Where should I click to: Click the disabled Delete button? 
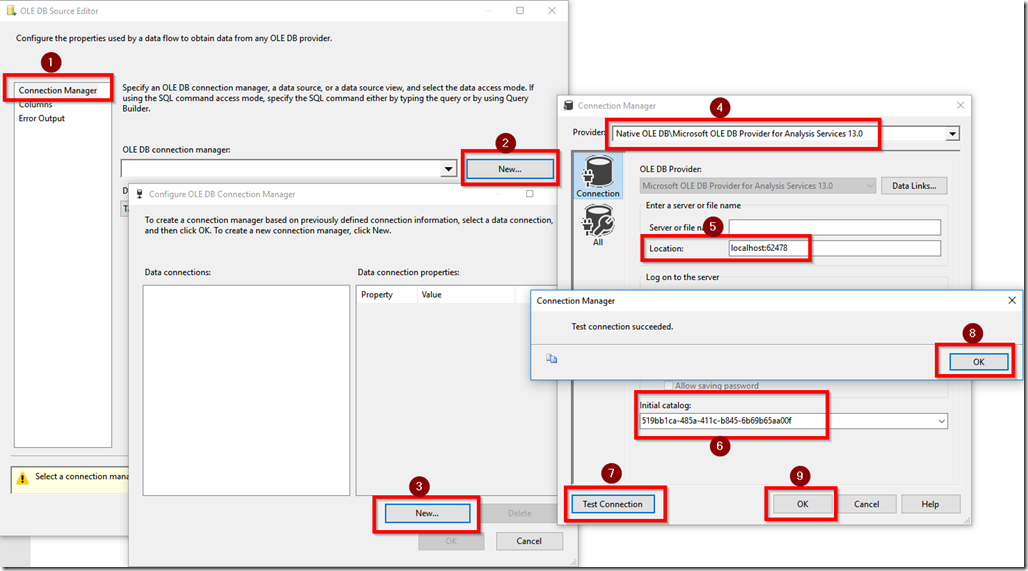[519, 513]
